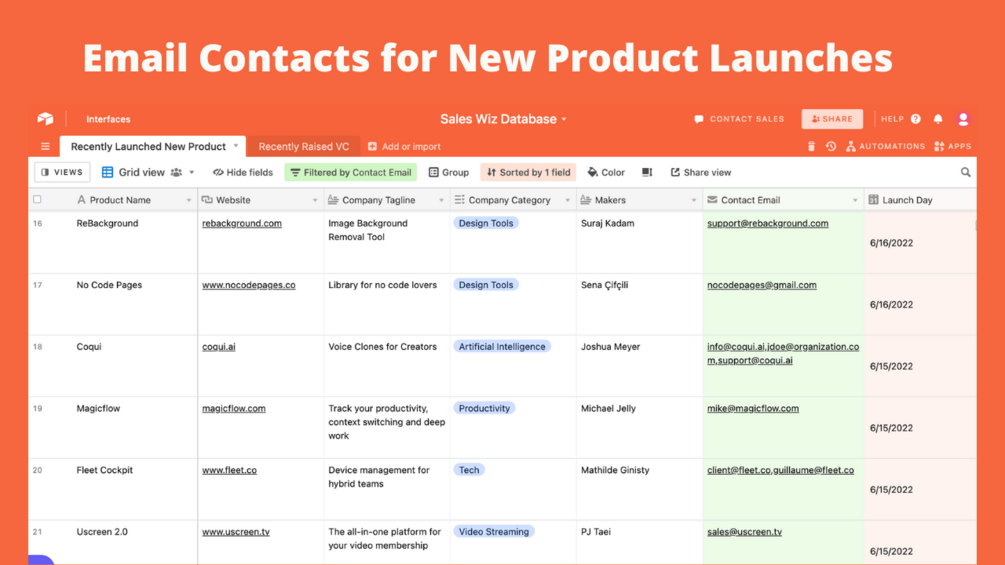Click the trash icon in the tab bar
Viewport: 1005px width, 565px height.
point(811,146)
